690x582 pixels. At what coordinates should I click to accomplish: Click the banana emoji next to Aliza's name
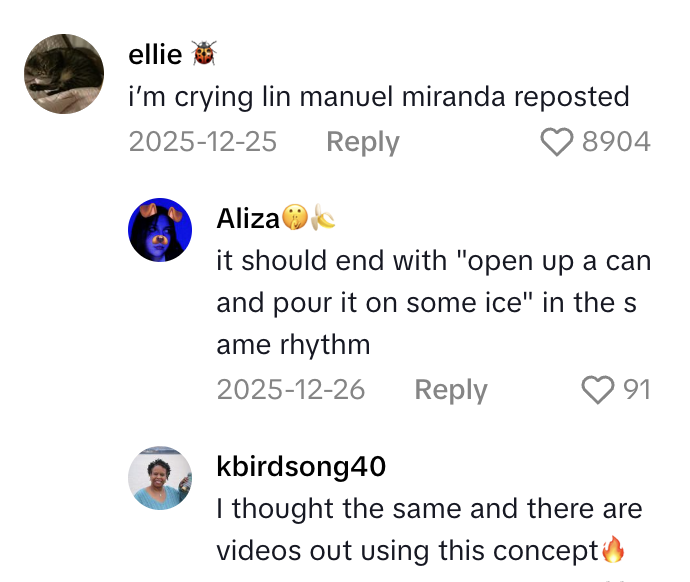point(322,217)
